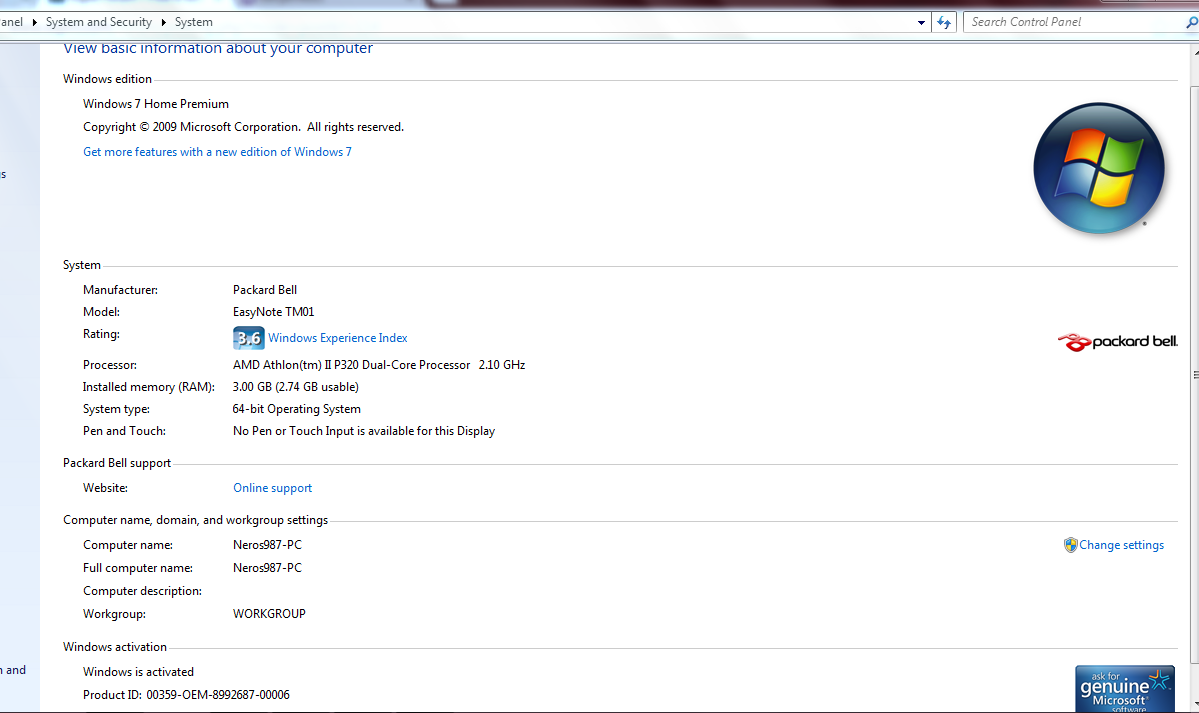1199x713 pixels.
Task: Focus the Search Control Panel field
Action: 1074,22
